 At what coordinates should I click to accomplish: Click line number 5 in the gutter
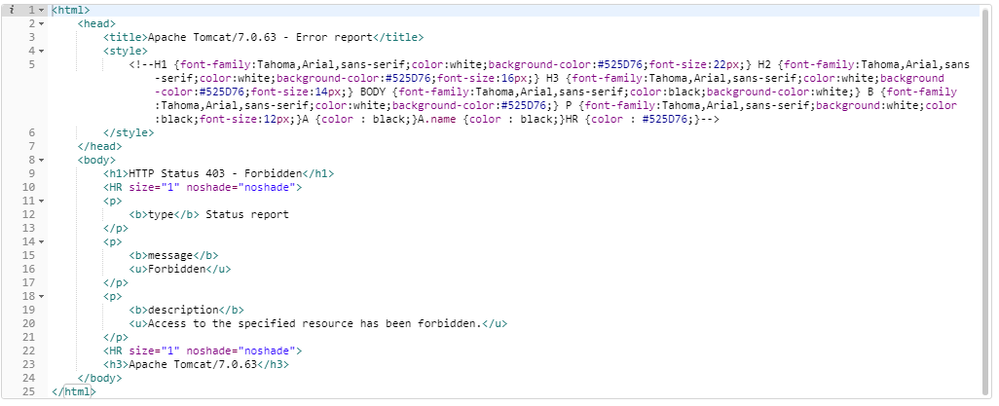(x=31, y=64)
